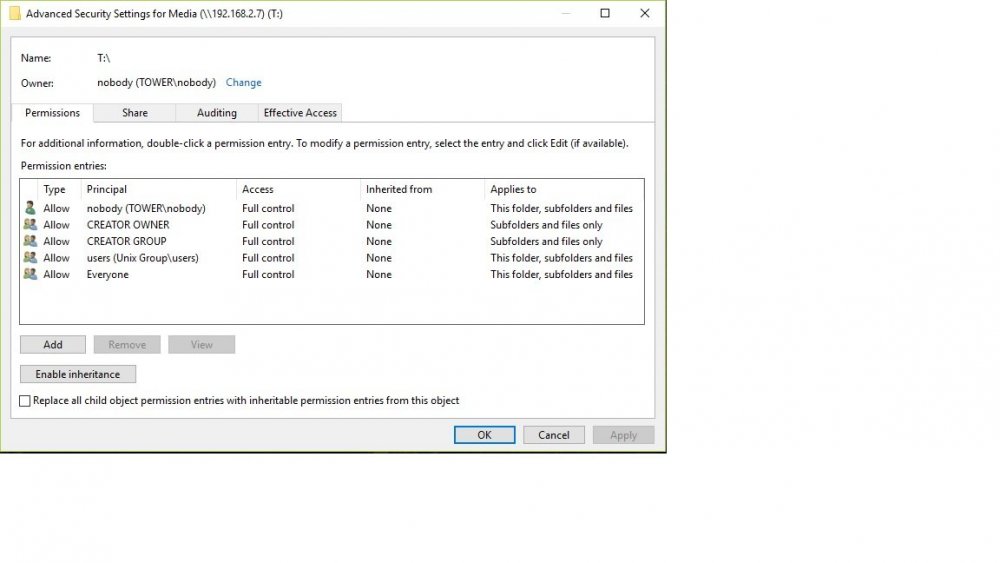The height and width of the screenshot is (563, 1000).
Task: Select the CREATOR GROUP principal entry
Action: coord(126,242)
